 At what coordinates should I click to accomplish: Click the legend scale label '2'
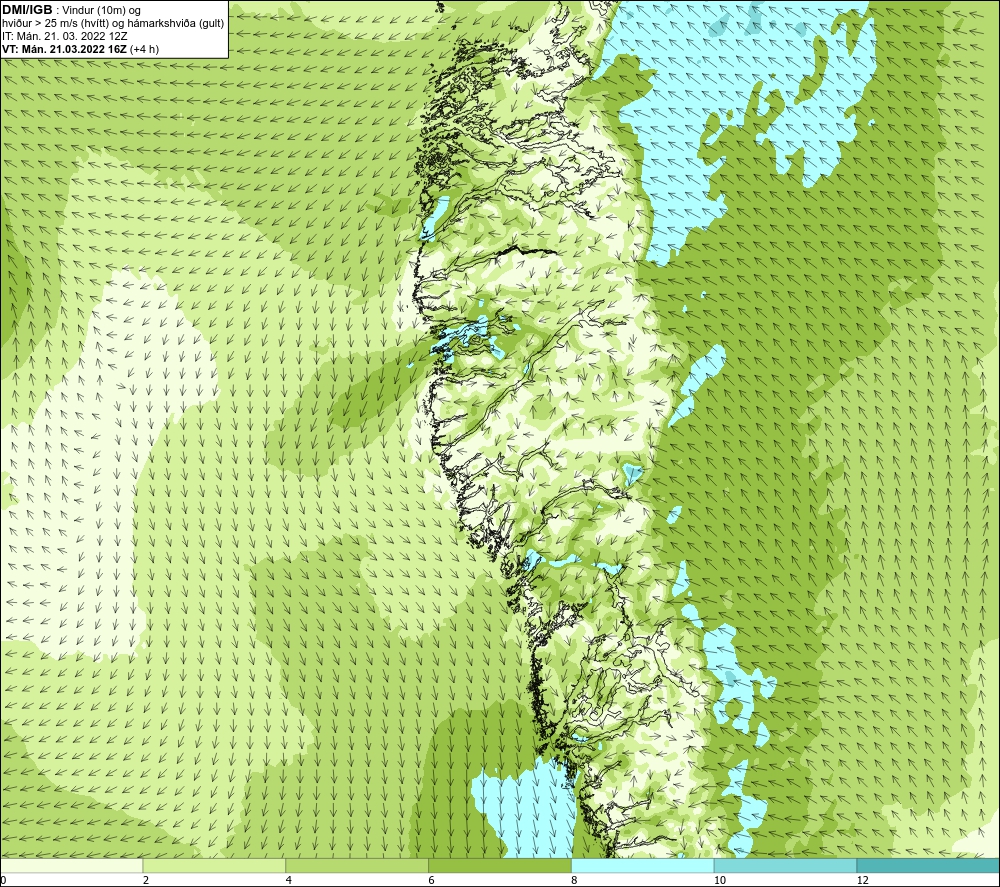(x=146, y=880)
